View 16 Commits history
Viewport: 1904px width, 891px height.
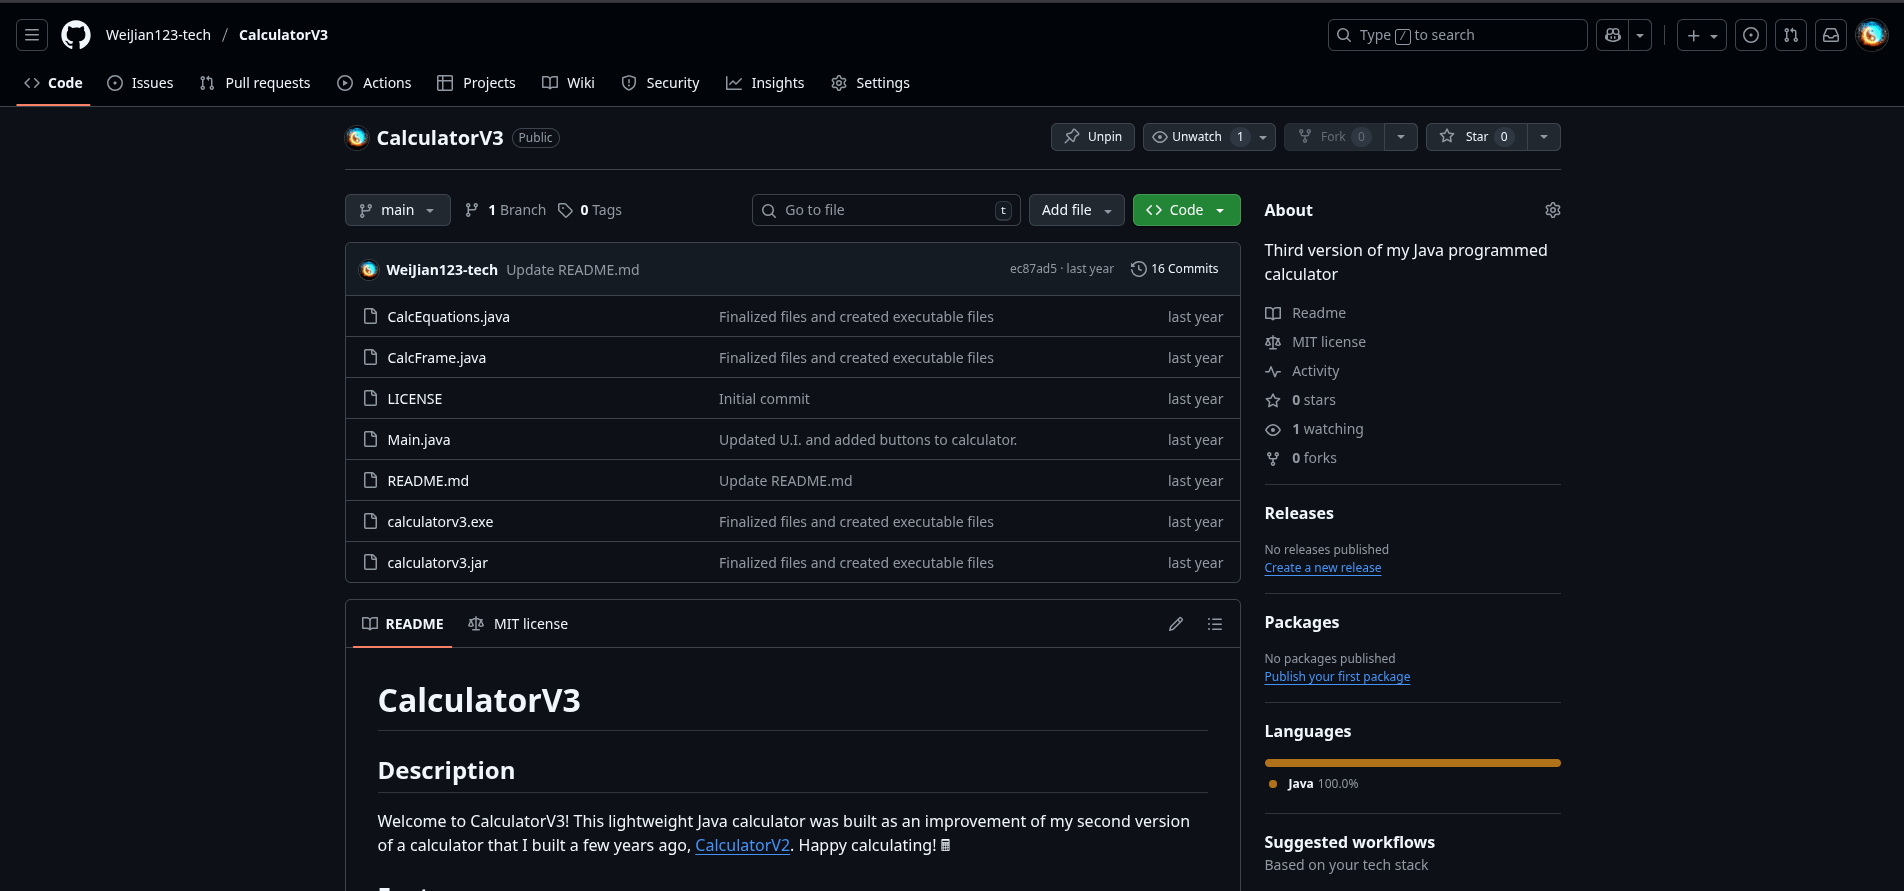pos(1174,269)
